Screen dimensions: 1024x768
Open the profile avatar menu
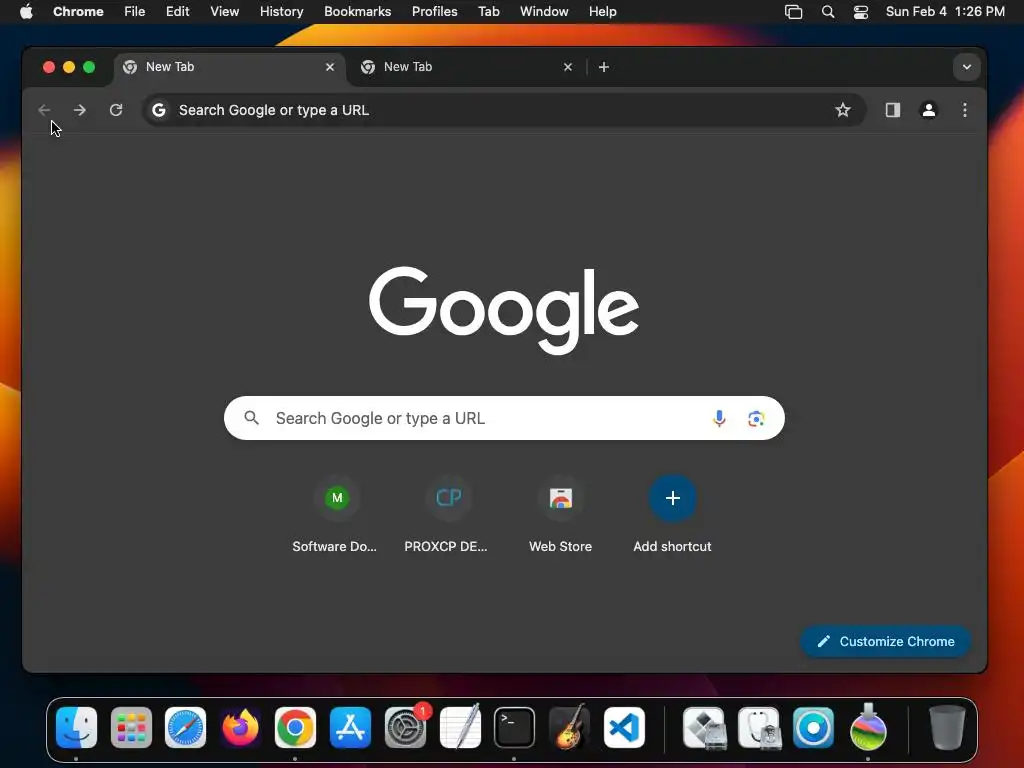(x=929, y=110)
